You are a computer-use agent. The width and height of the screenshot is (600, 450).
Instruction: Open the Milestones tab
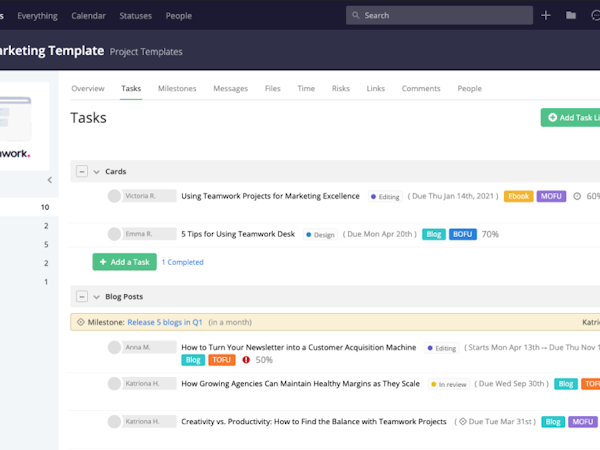tap(177, 88)
